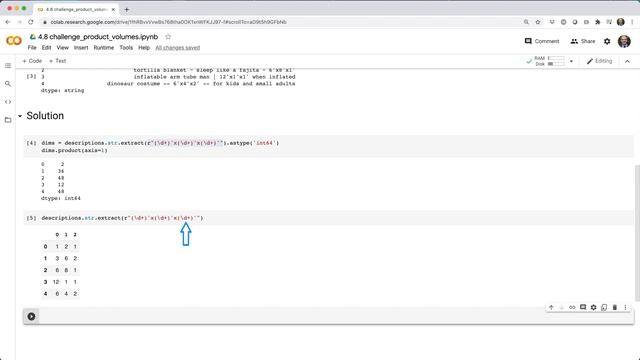
Task: Copy link to cell icon
Action: (x=572, y=307)
